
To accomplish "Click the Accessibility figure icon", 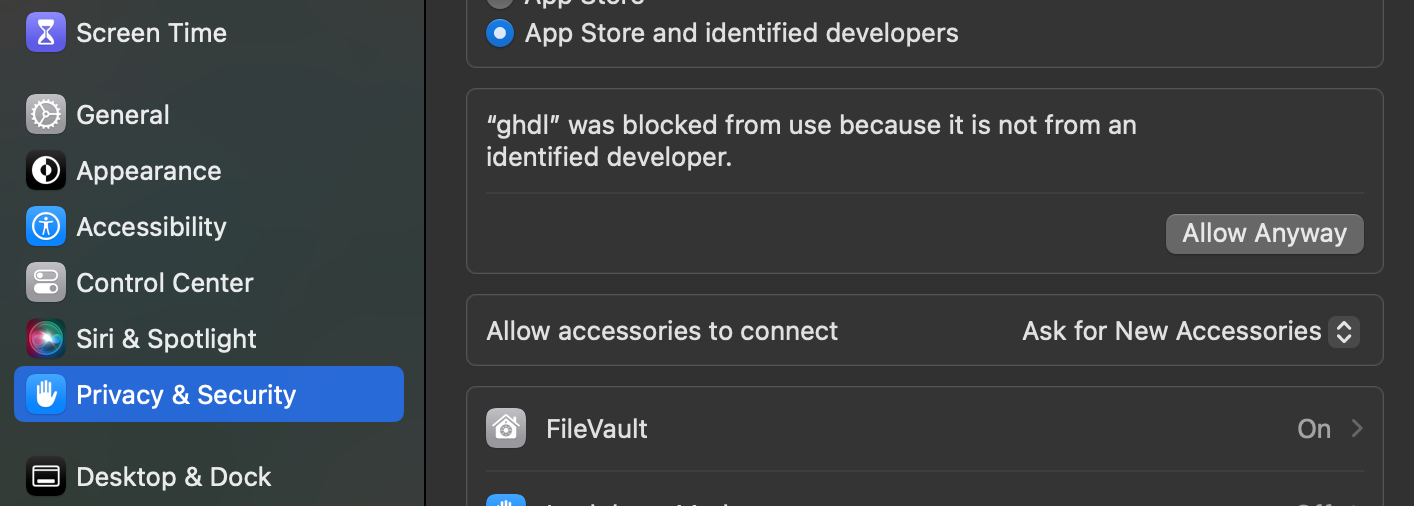I will pyautogui.click(x=46, y=227).
